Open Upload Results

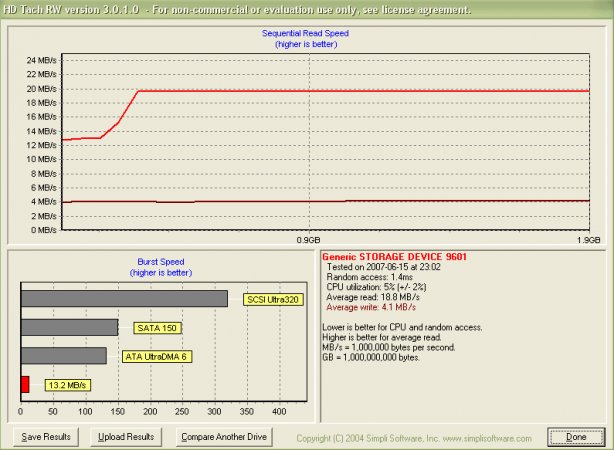coord(126,437)
